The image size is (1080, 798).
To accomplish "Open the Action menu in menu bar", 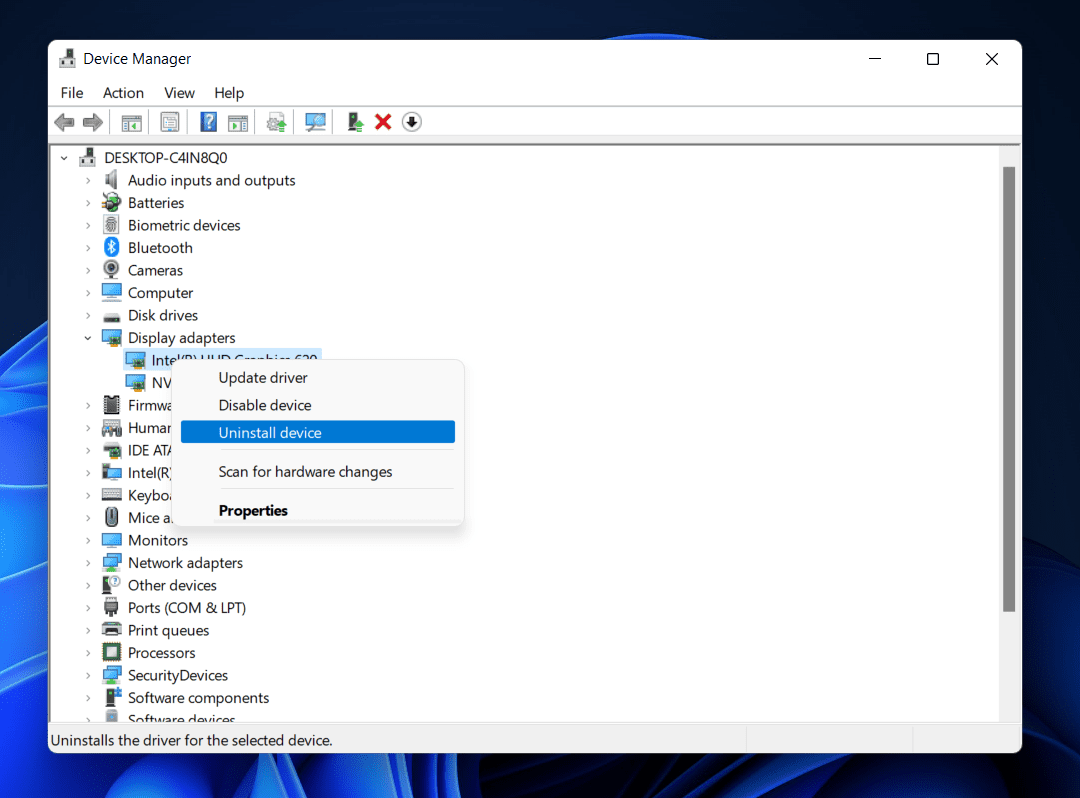I will pos(123,93).
